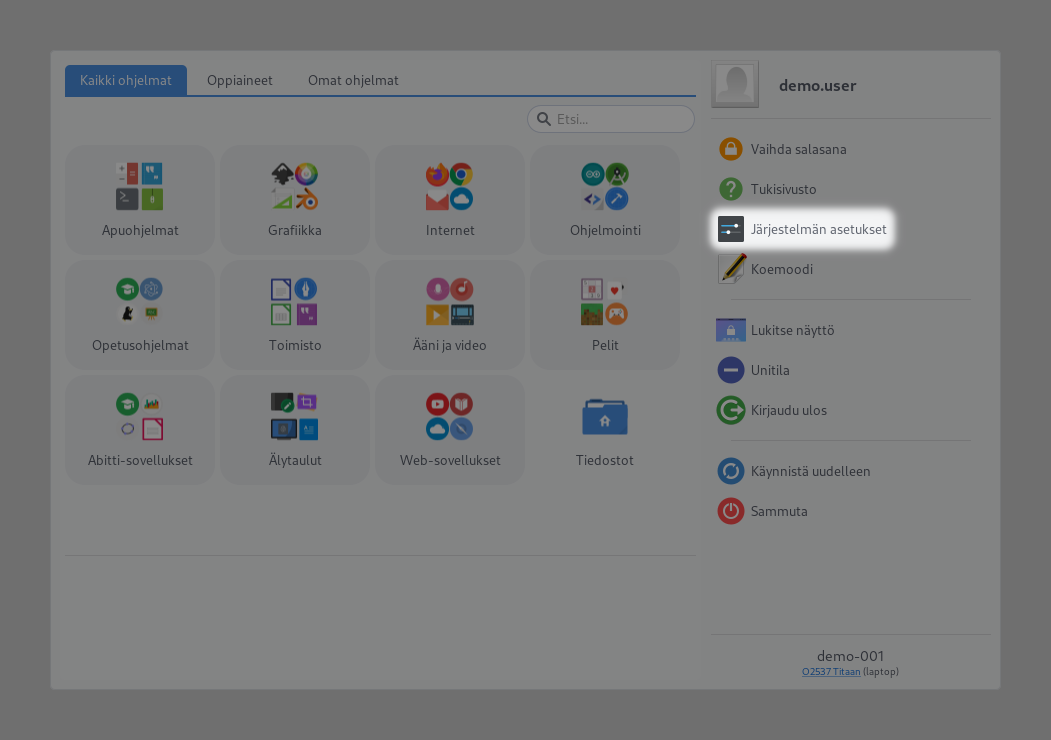Open the Apuohjelmat category icon
1051x740 pixels.
point(140,187)
